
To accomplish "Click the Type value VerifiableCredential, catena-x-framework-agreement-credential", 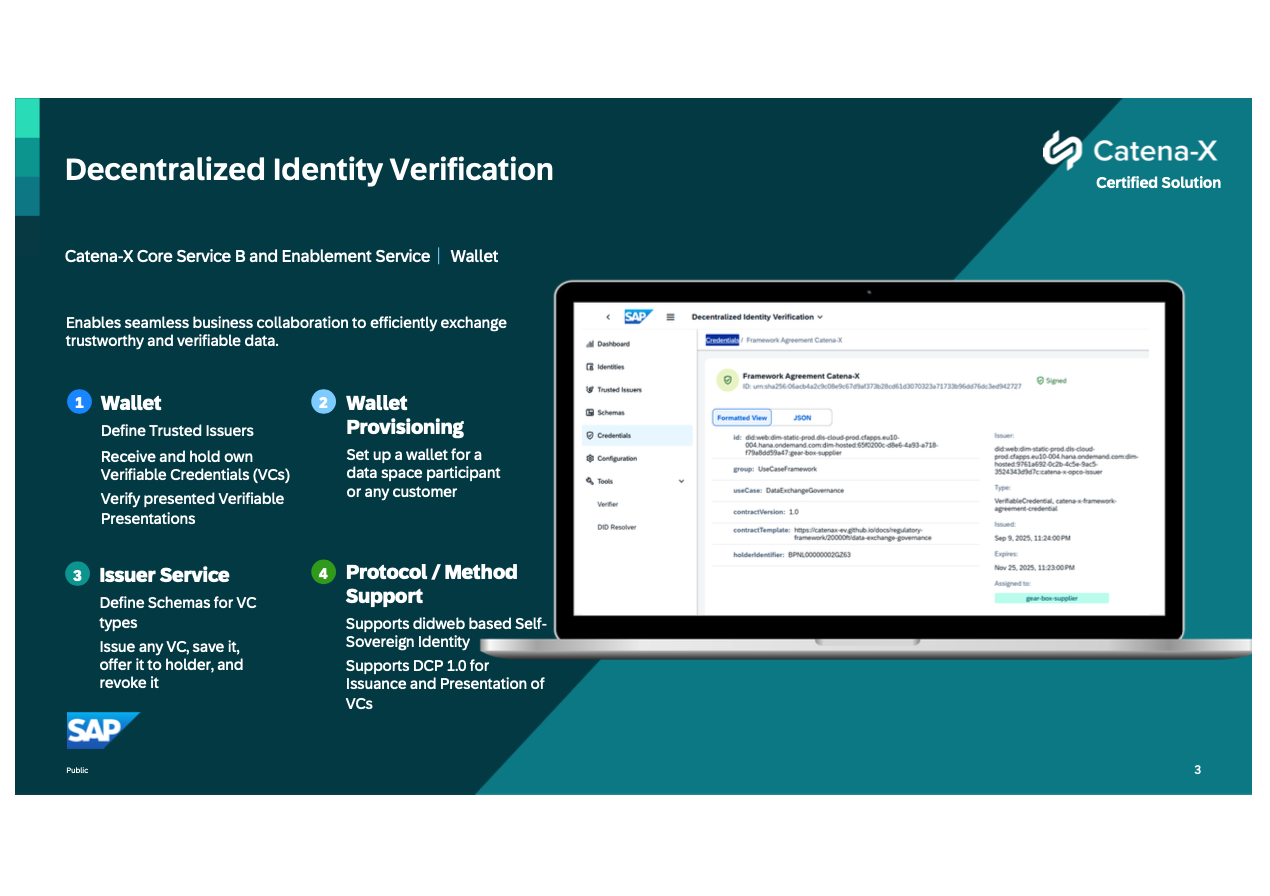I will (x=1056, y=505).
